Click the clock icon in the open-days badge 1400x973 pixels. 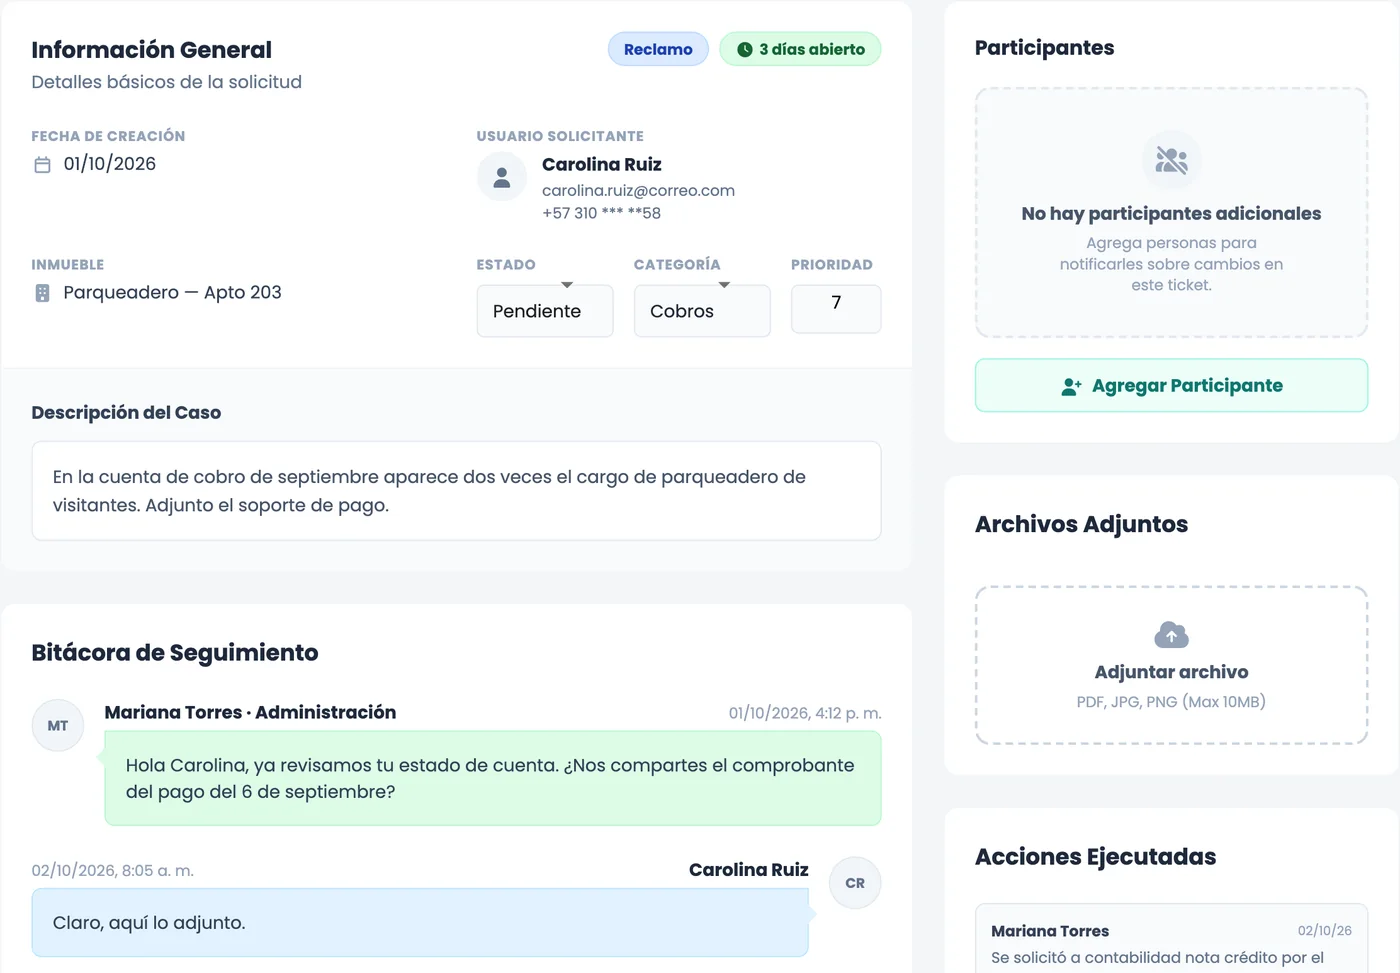[745, 49]
